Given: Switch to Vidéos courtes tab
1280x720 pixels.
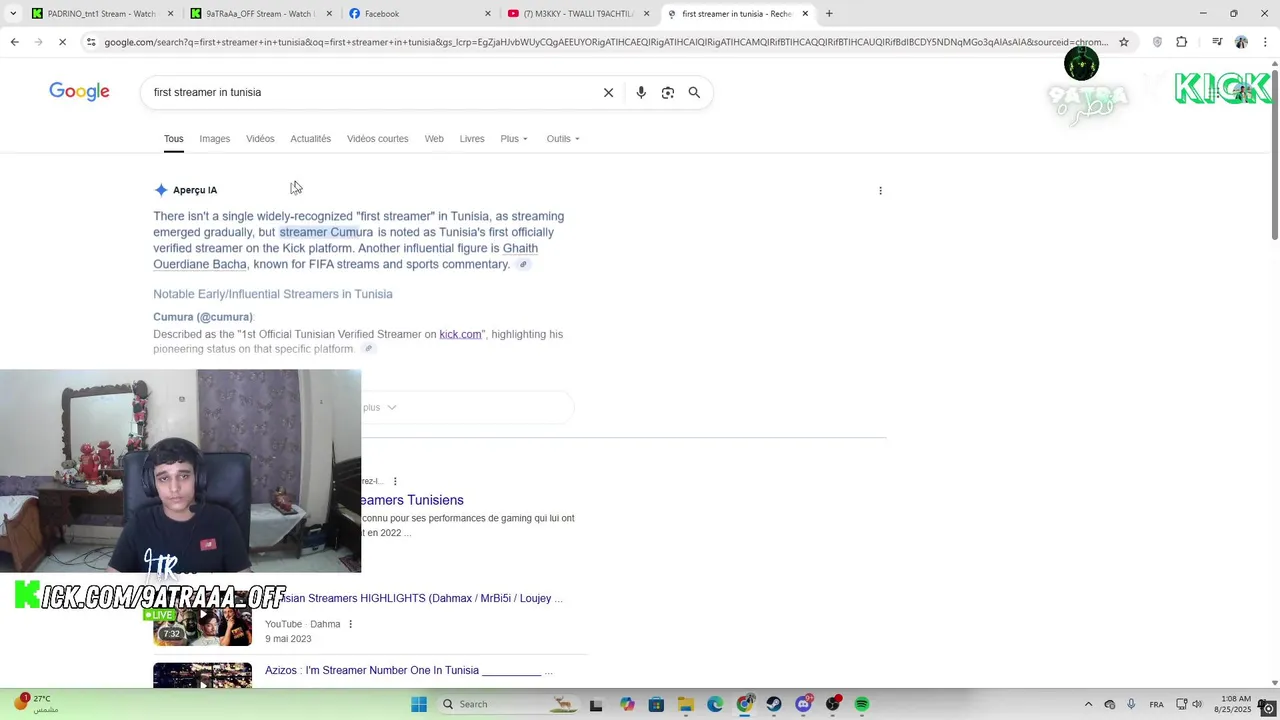Looking at the screenshot, I should point(377,139).
